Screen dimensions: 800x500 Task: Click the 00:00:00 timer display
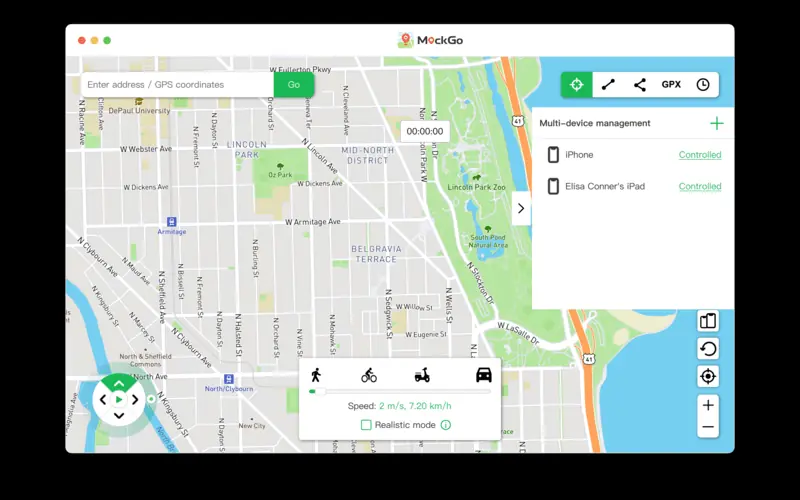coord(425,132)
